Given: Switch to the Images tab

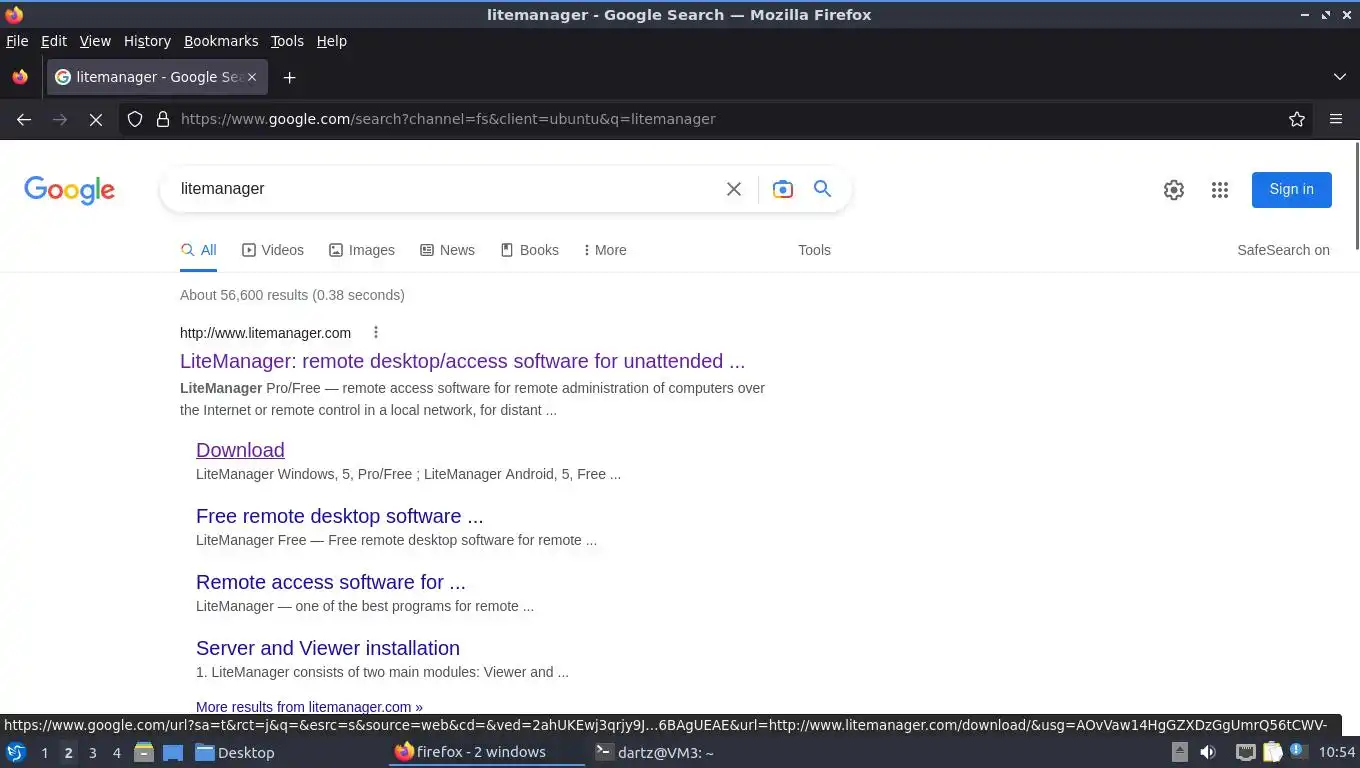Looking at the screenshot, I should pyautogui.click(x=362, y=250).
